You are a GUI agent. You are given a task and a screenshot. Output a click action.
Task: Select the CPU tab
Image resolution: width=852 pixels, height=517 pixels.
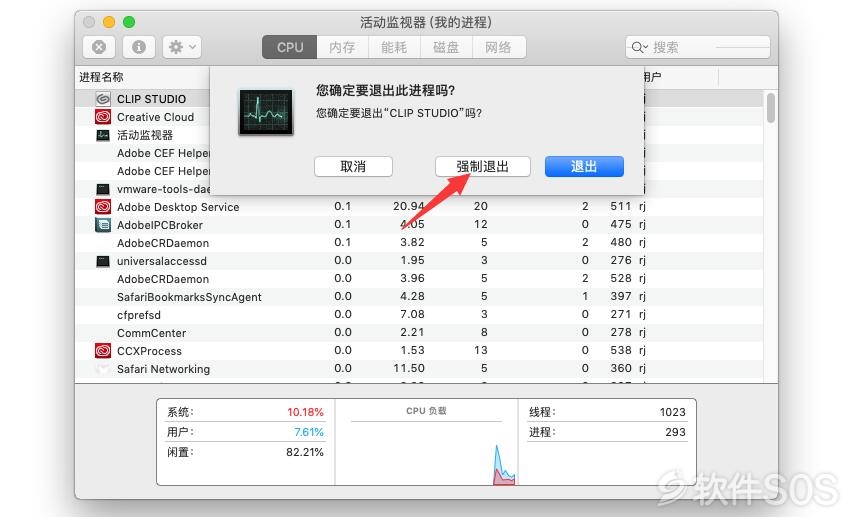(290, 47)
